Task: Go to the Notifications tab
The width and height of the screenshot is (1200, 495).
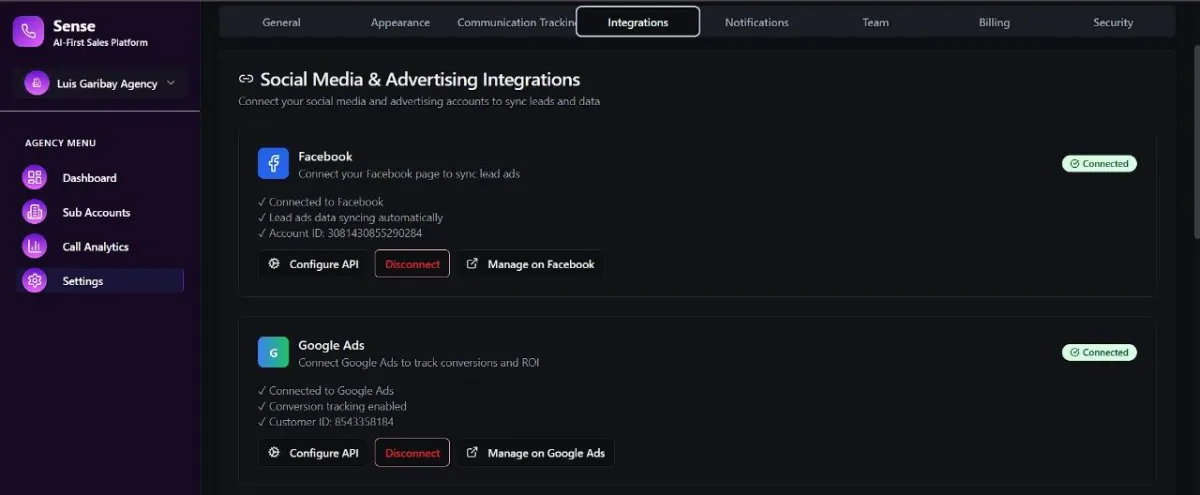Action: 756,22
